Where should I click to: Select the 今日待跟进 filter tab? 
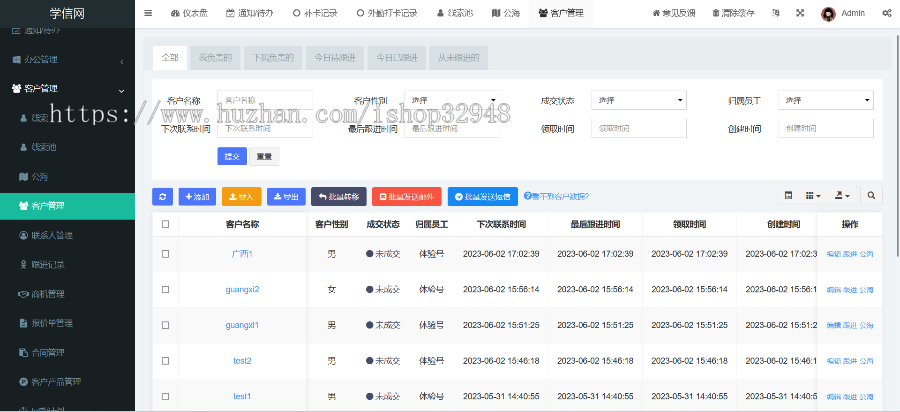click(335, 58)
